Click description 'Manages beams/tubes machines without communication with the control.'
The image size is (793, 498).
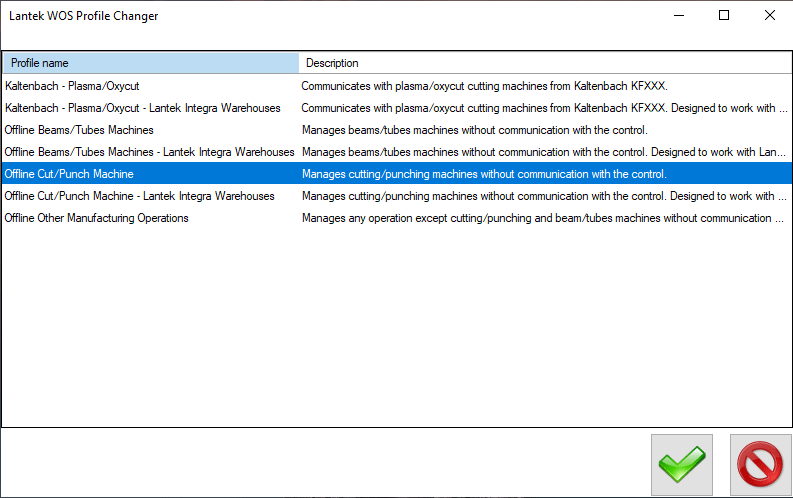tap(474, 130)
